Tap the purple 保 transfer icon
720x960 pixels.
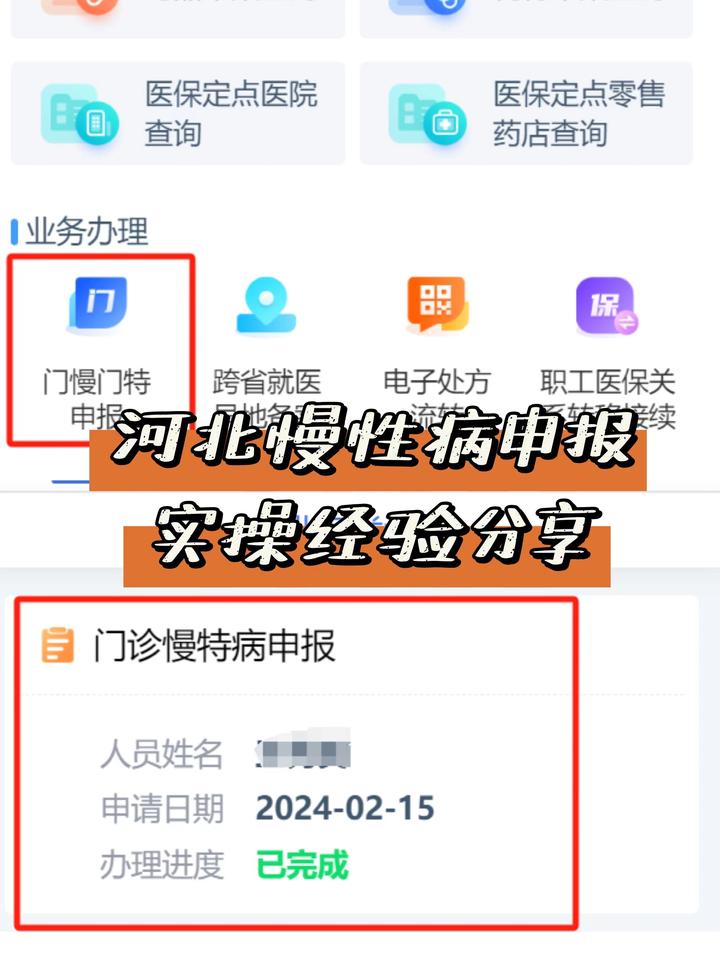(607, 305)
